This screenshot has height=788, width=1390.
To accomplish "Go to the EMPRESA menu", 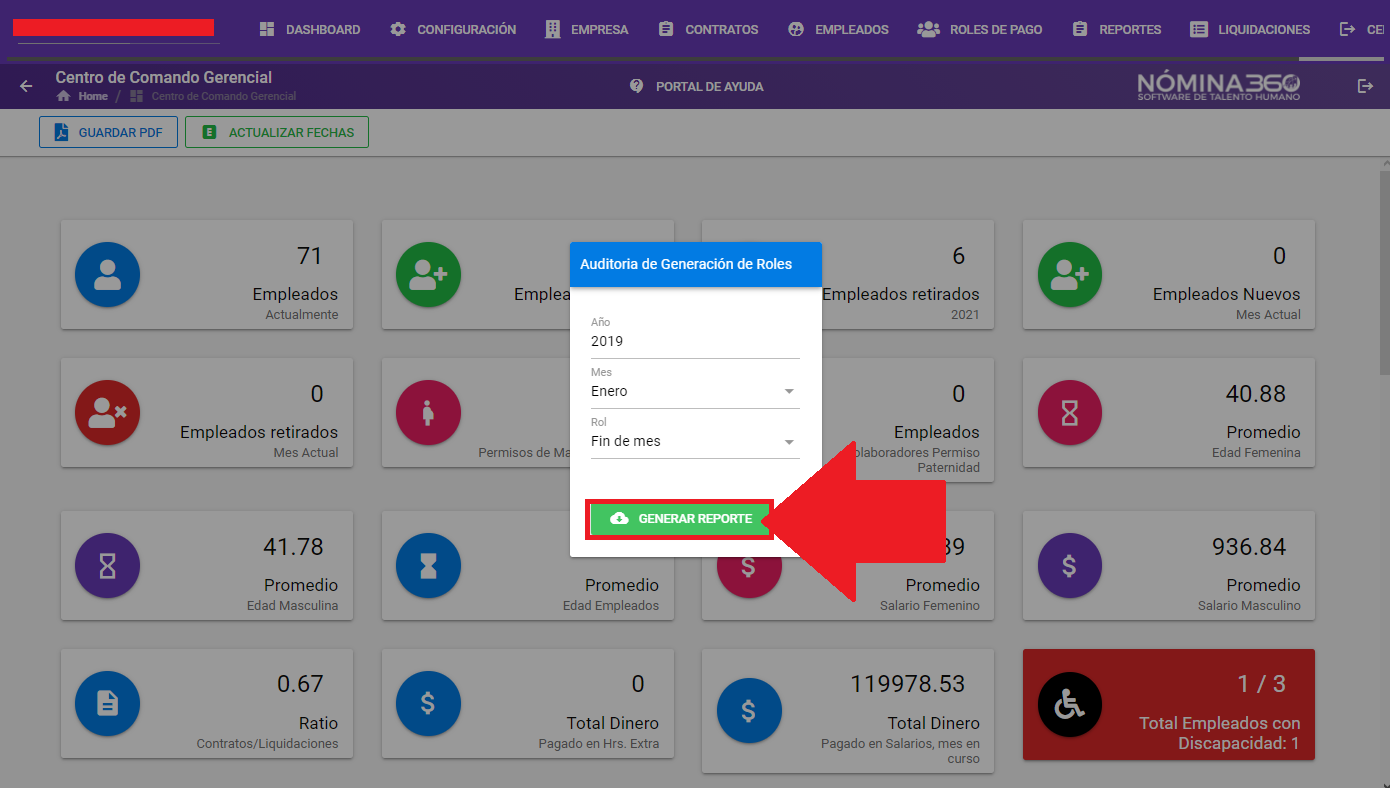I will point(587,29).
